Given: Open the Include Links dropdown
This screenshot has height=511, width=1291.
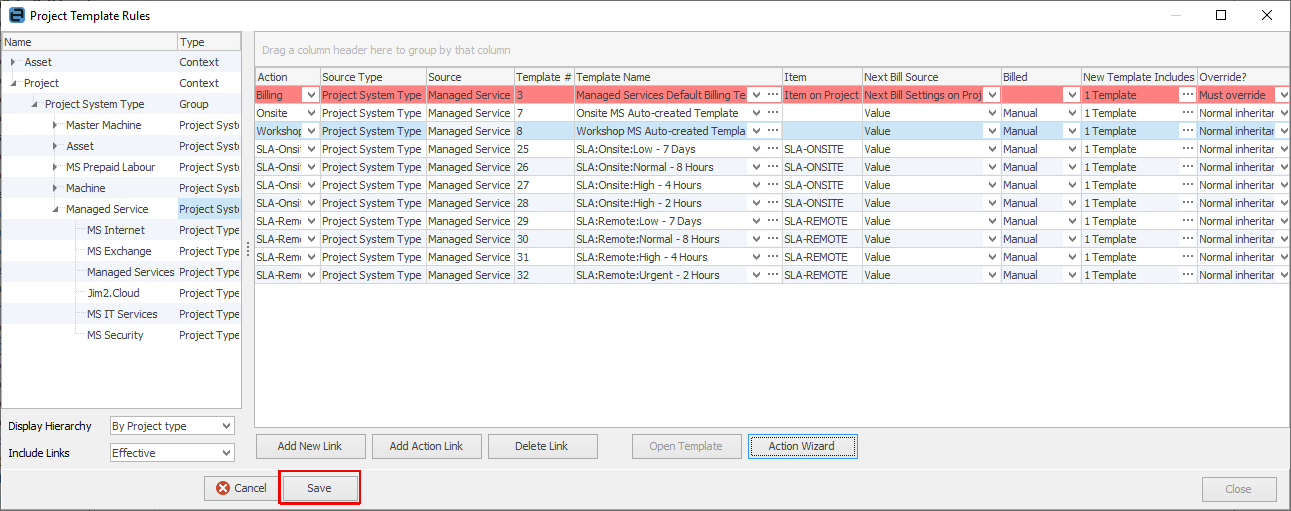Looking at the screenshot, I should pyautogui.click(x=225, y=453).
